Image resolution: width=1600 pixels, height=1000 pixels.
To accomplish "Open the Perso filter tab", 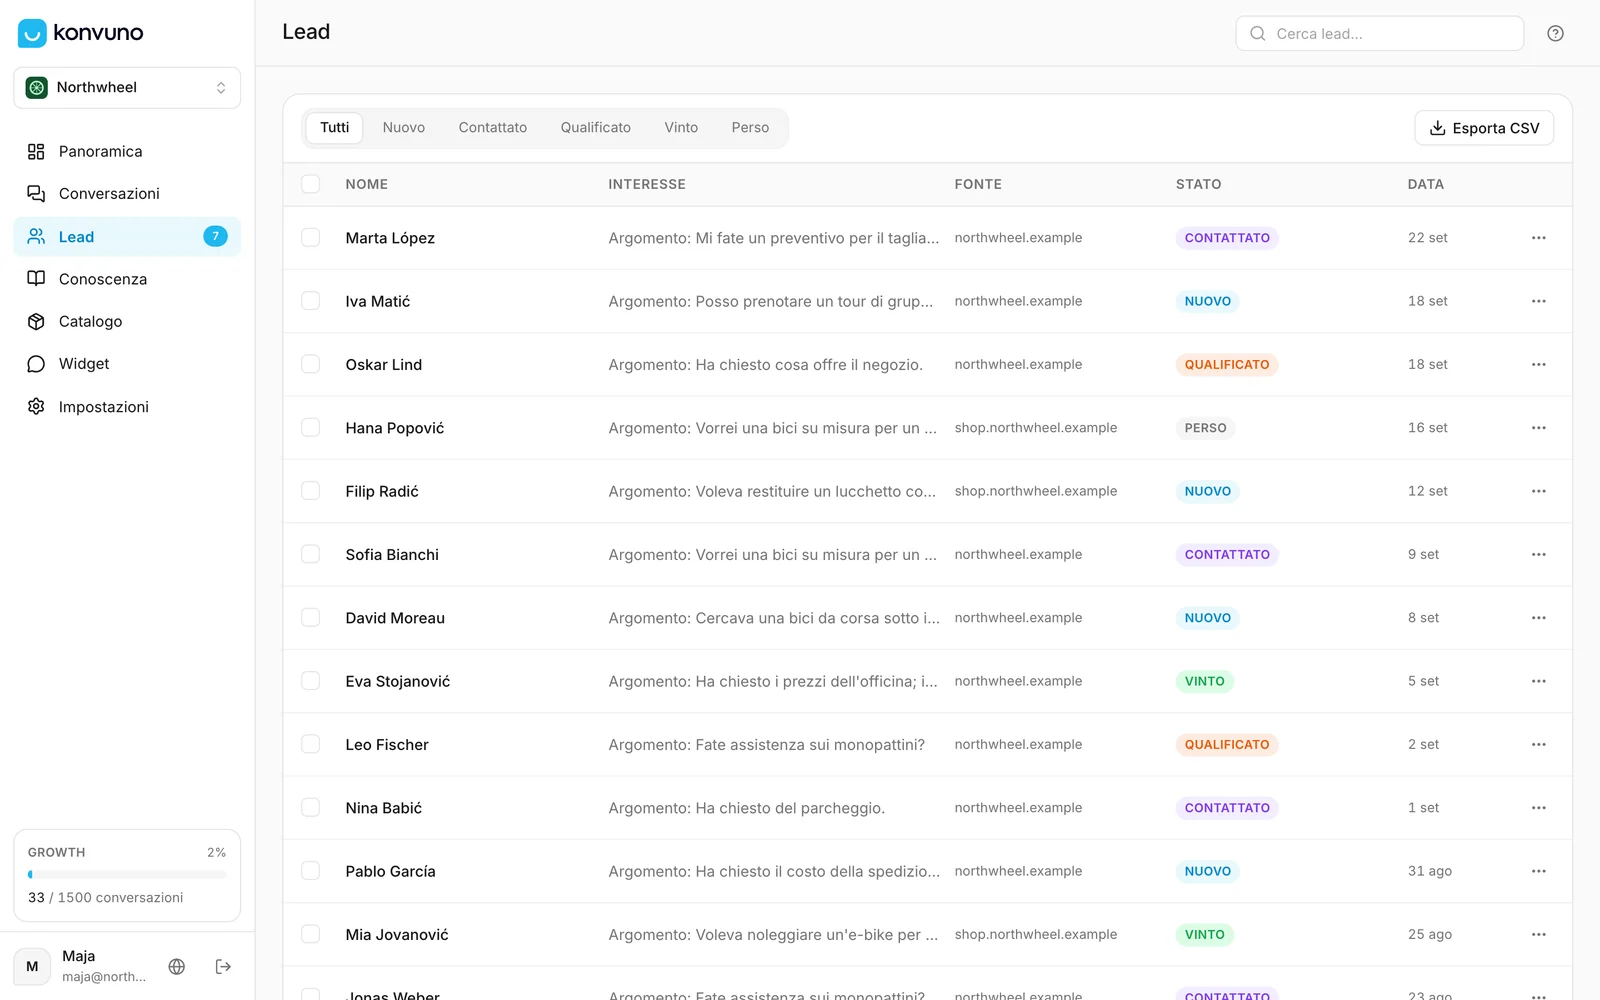I will [x=750, y=128].
